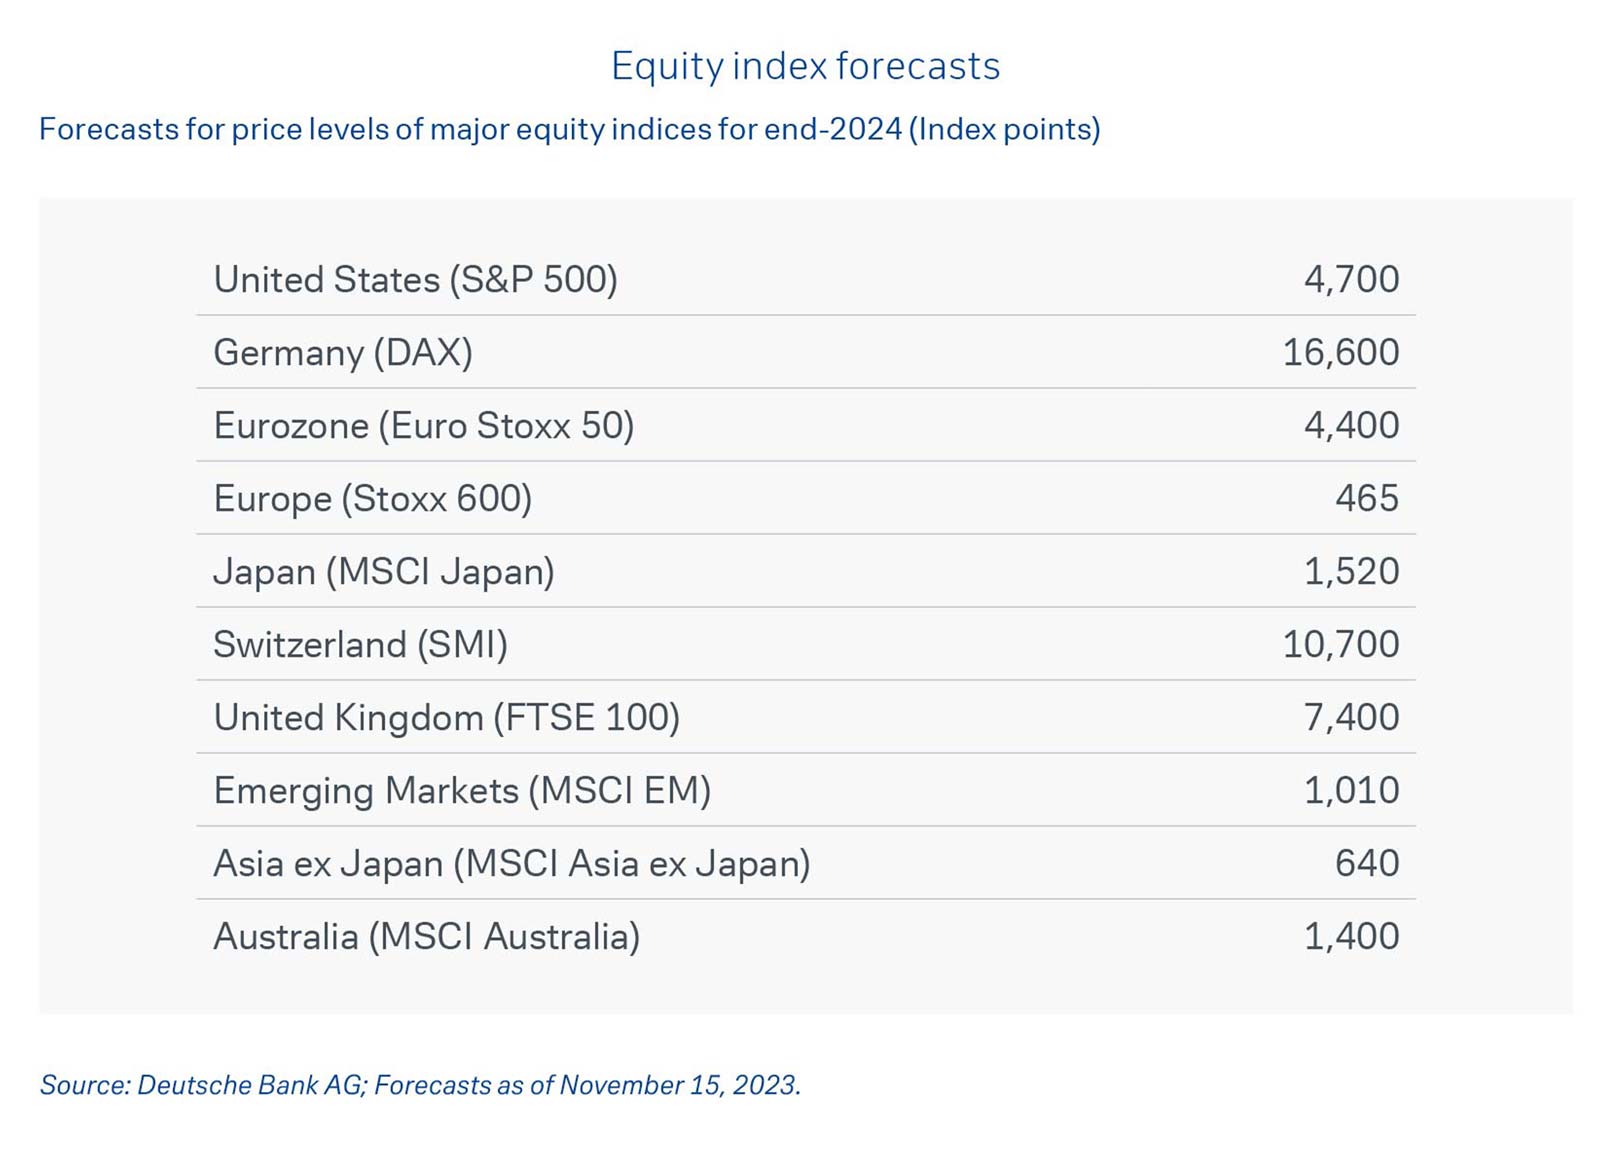Click the "Equity index forecasts" title

pos(805,66)
